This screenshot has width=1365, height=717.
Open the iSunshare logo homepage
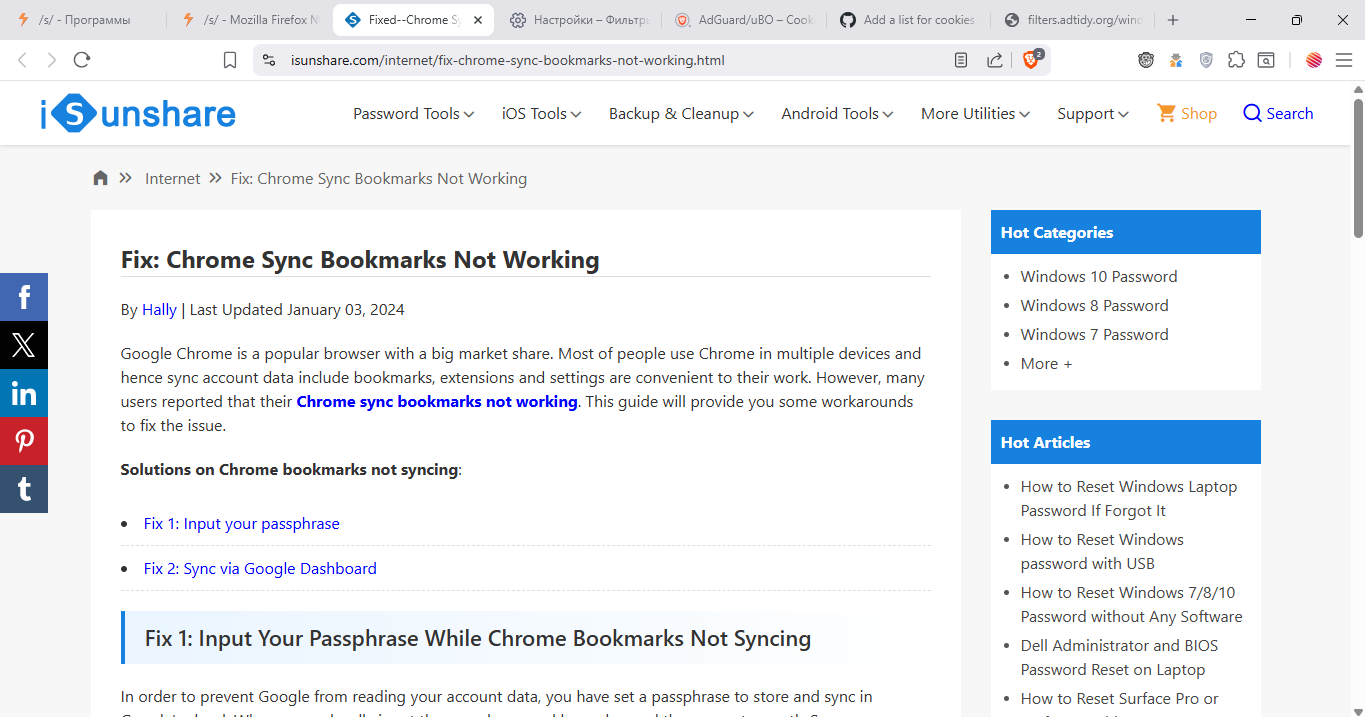coord(138,114)
